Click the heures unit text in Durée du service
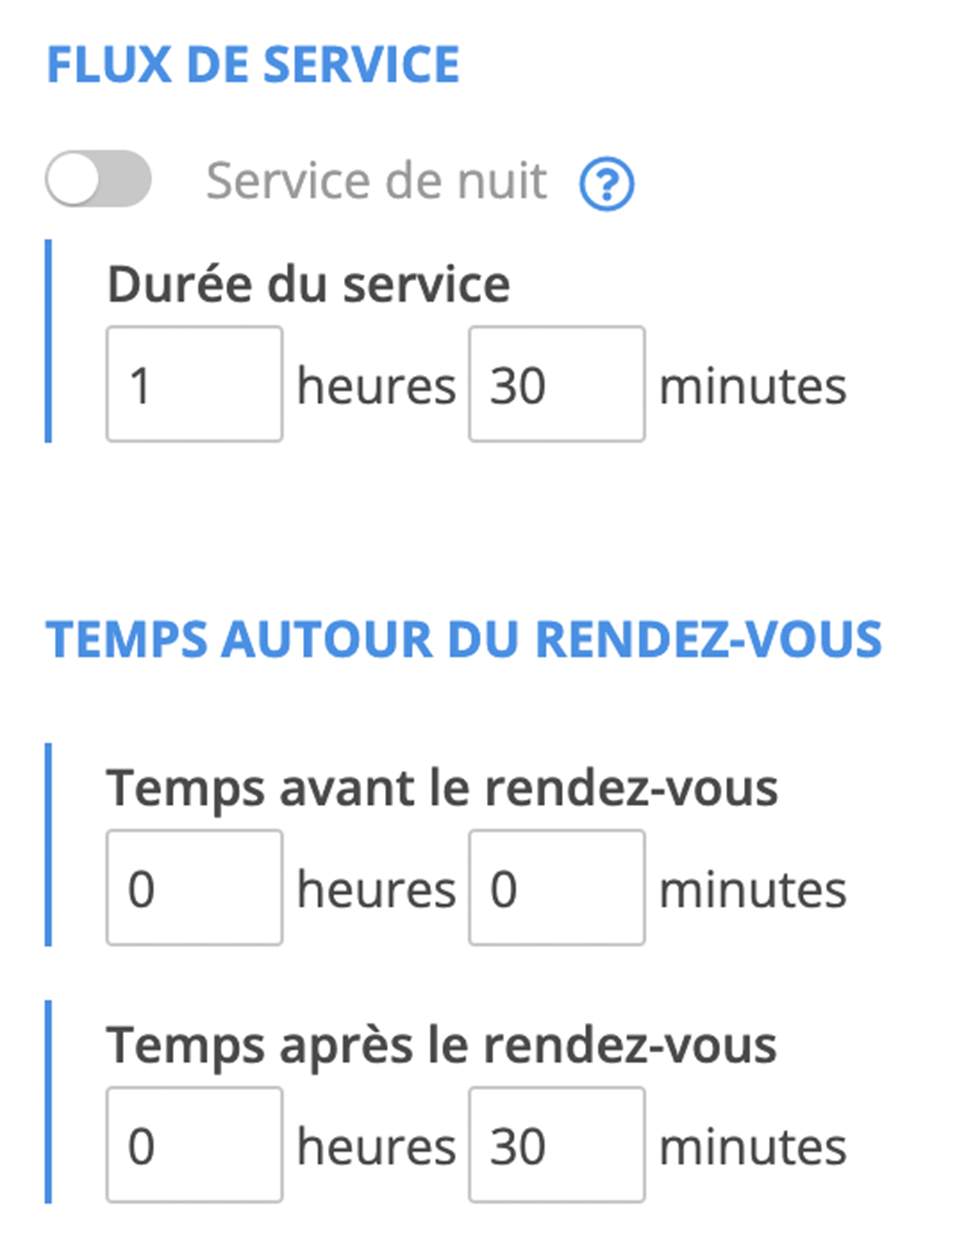The width and height of the screenshot is (957, 1243). click(x=376, y=386)
